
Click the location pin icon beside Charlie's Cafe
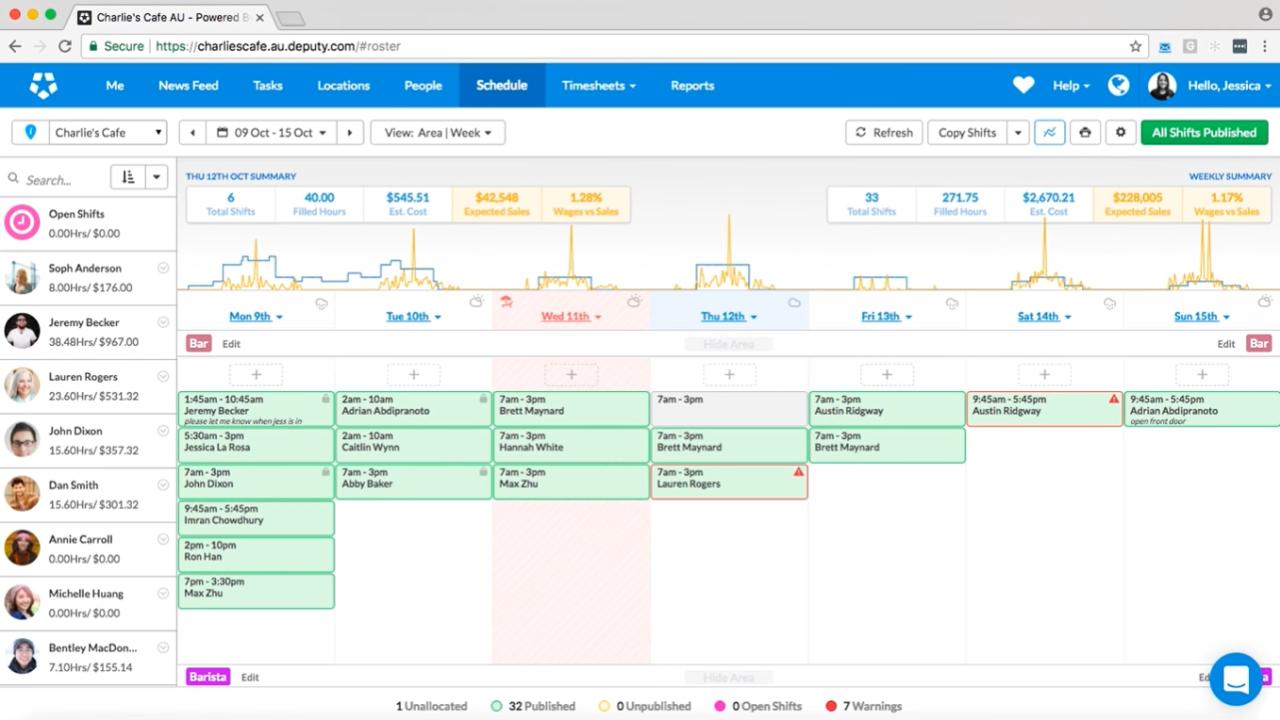[x=30, y=131]
